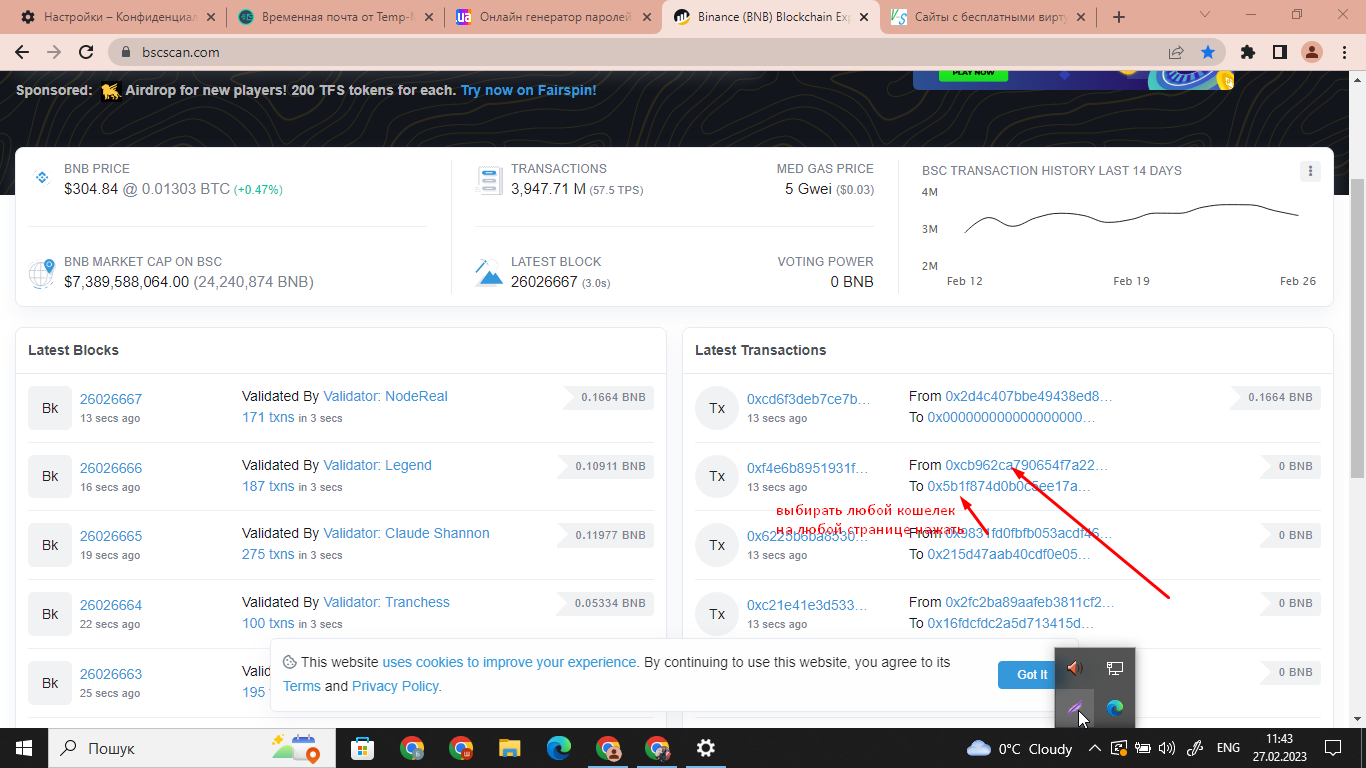The height and width of the screenshot is (768, 1366).
Task: Open transaction 0xcd6f3deb7ce7b
Action: pyautogui.click(x=809, y=399)
